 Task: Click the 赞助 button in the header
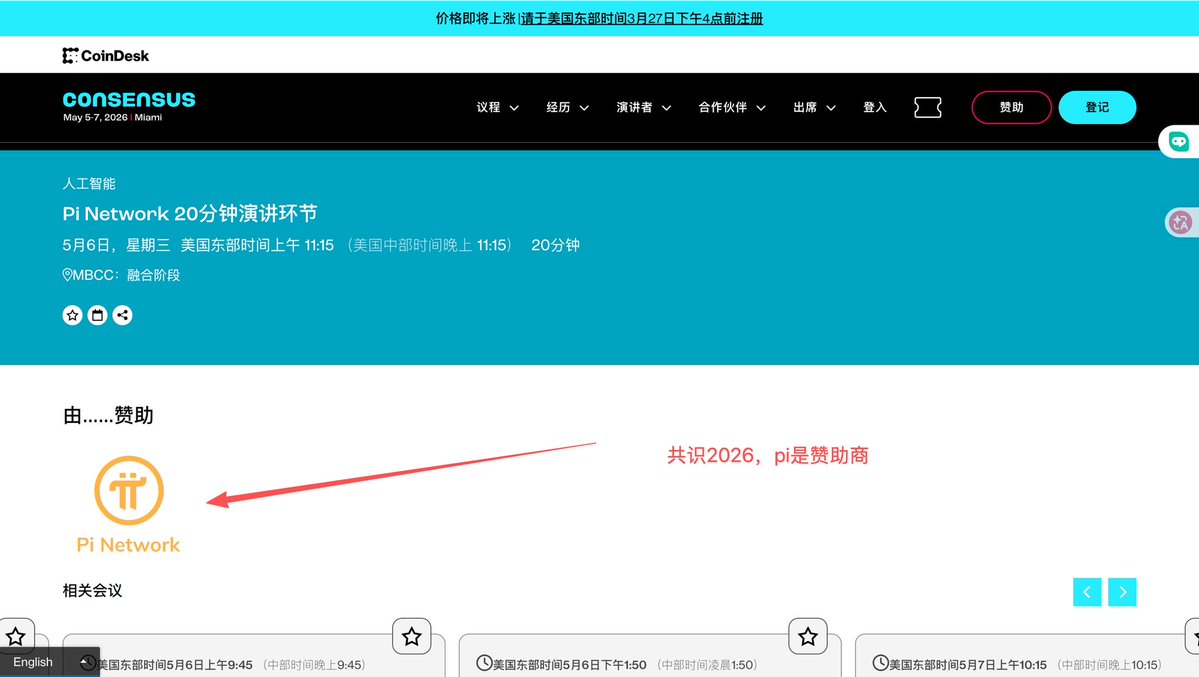[1011, 107]
